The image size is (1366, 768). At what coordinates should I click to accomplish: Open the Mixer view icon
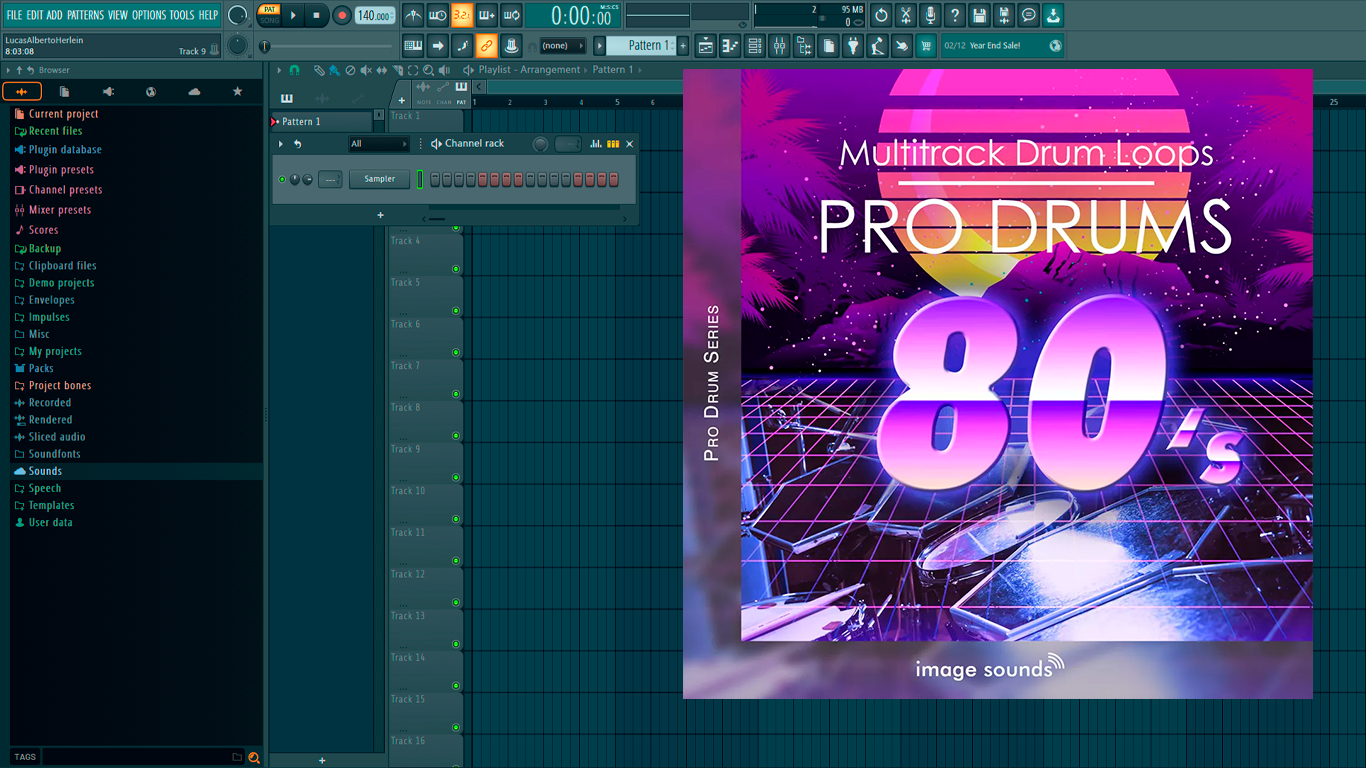(779, 46)
